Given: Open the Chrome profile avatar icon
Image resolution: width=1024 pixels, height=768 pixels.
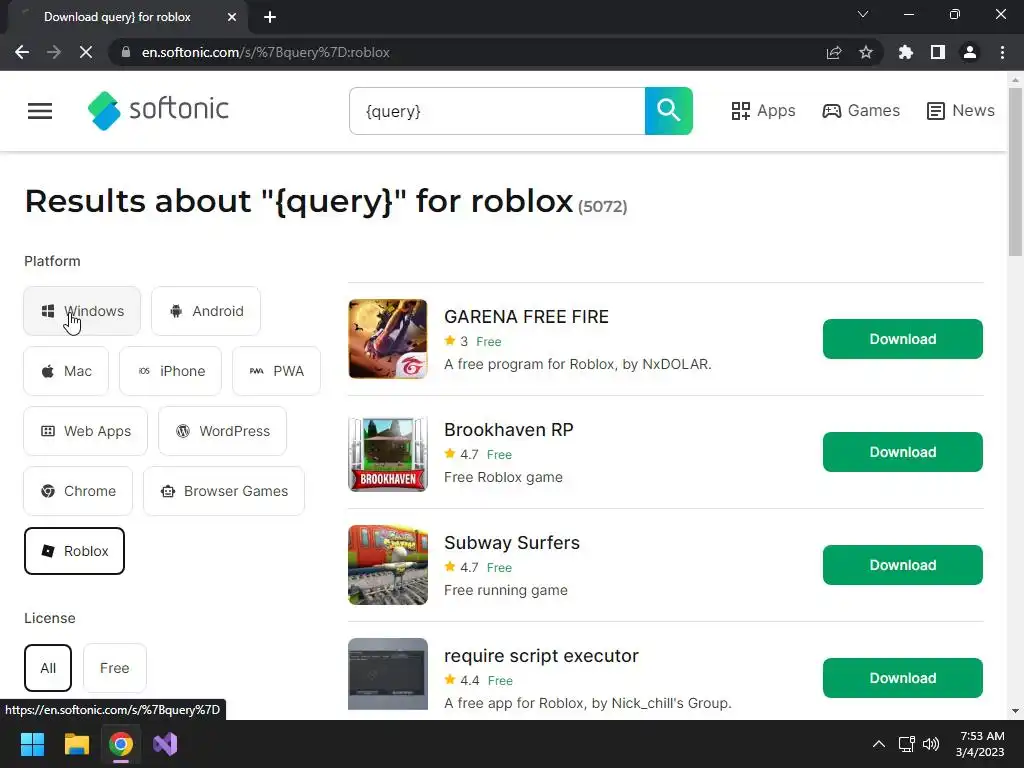Looking at the screenshot, I should click(x=970, y=52).
